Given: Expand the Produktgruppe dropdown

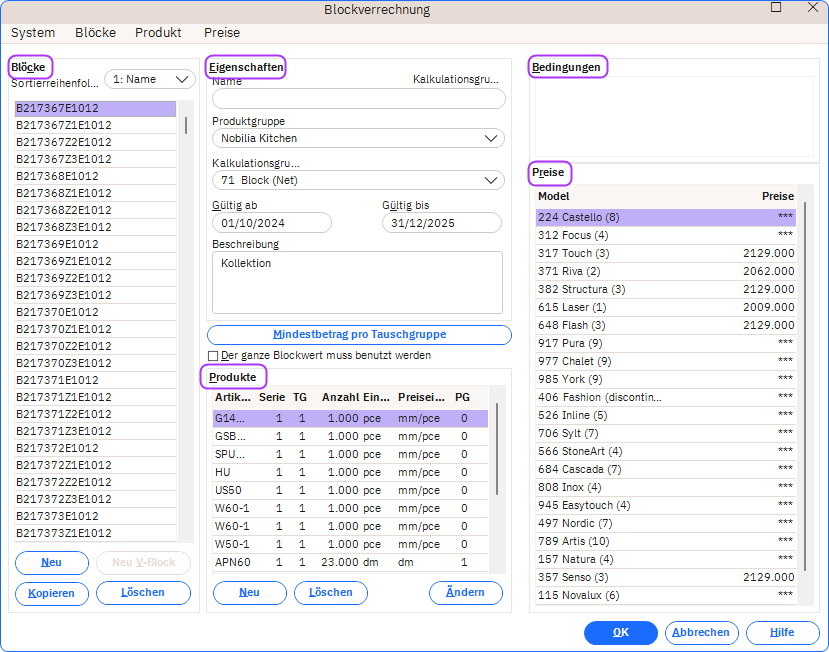Looking at the screenshot, I should pos(358,138).
